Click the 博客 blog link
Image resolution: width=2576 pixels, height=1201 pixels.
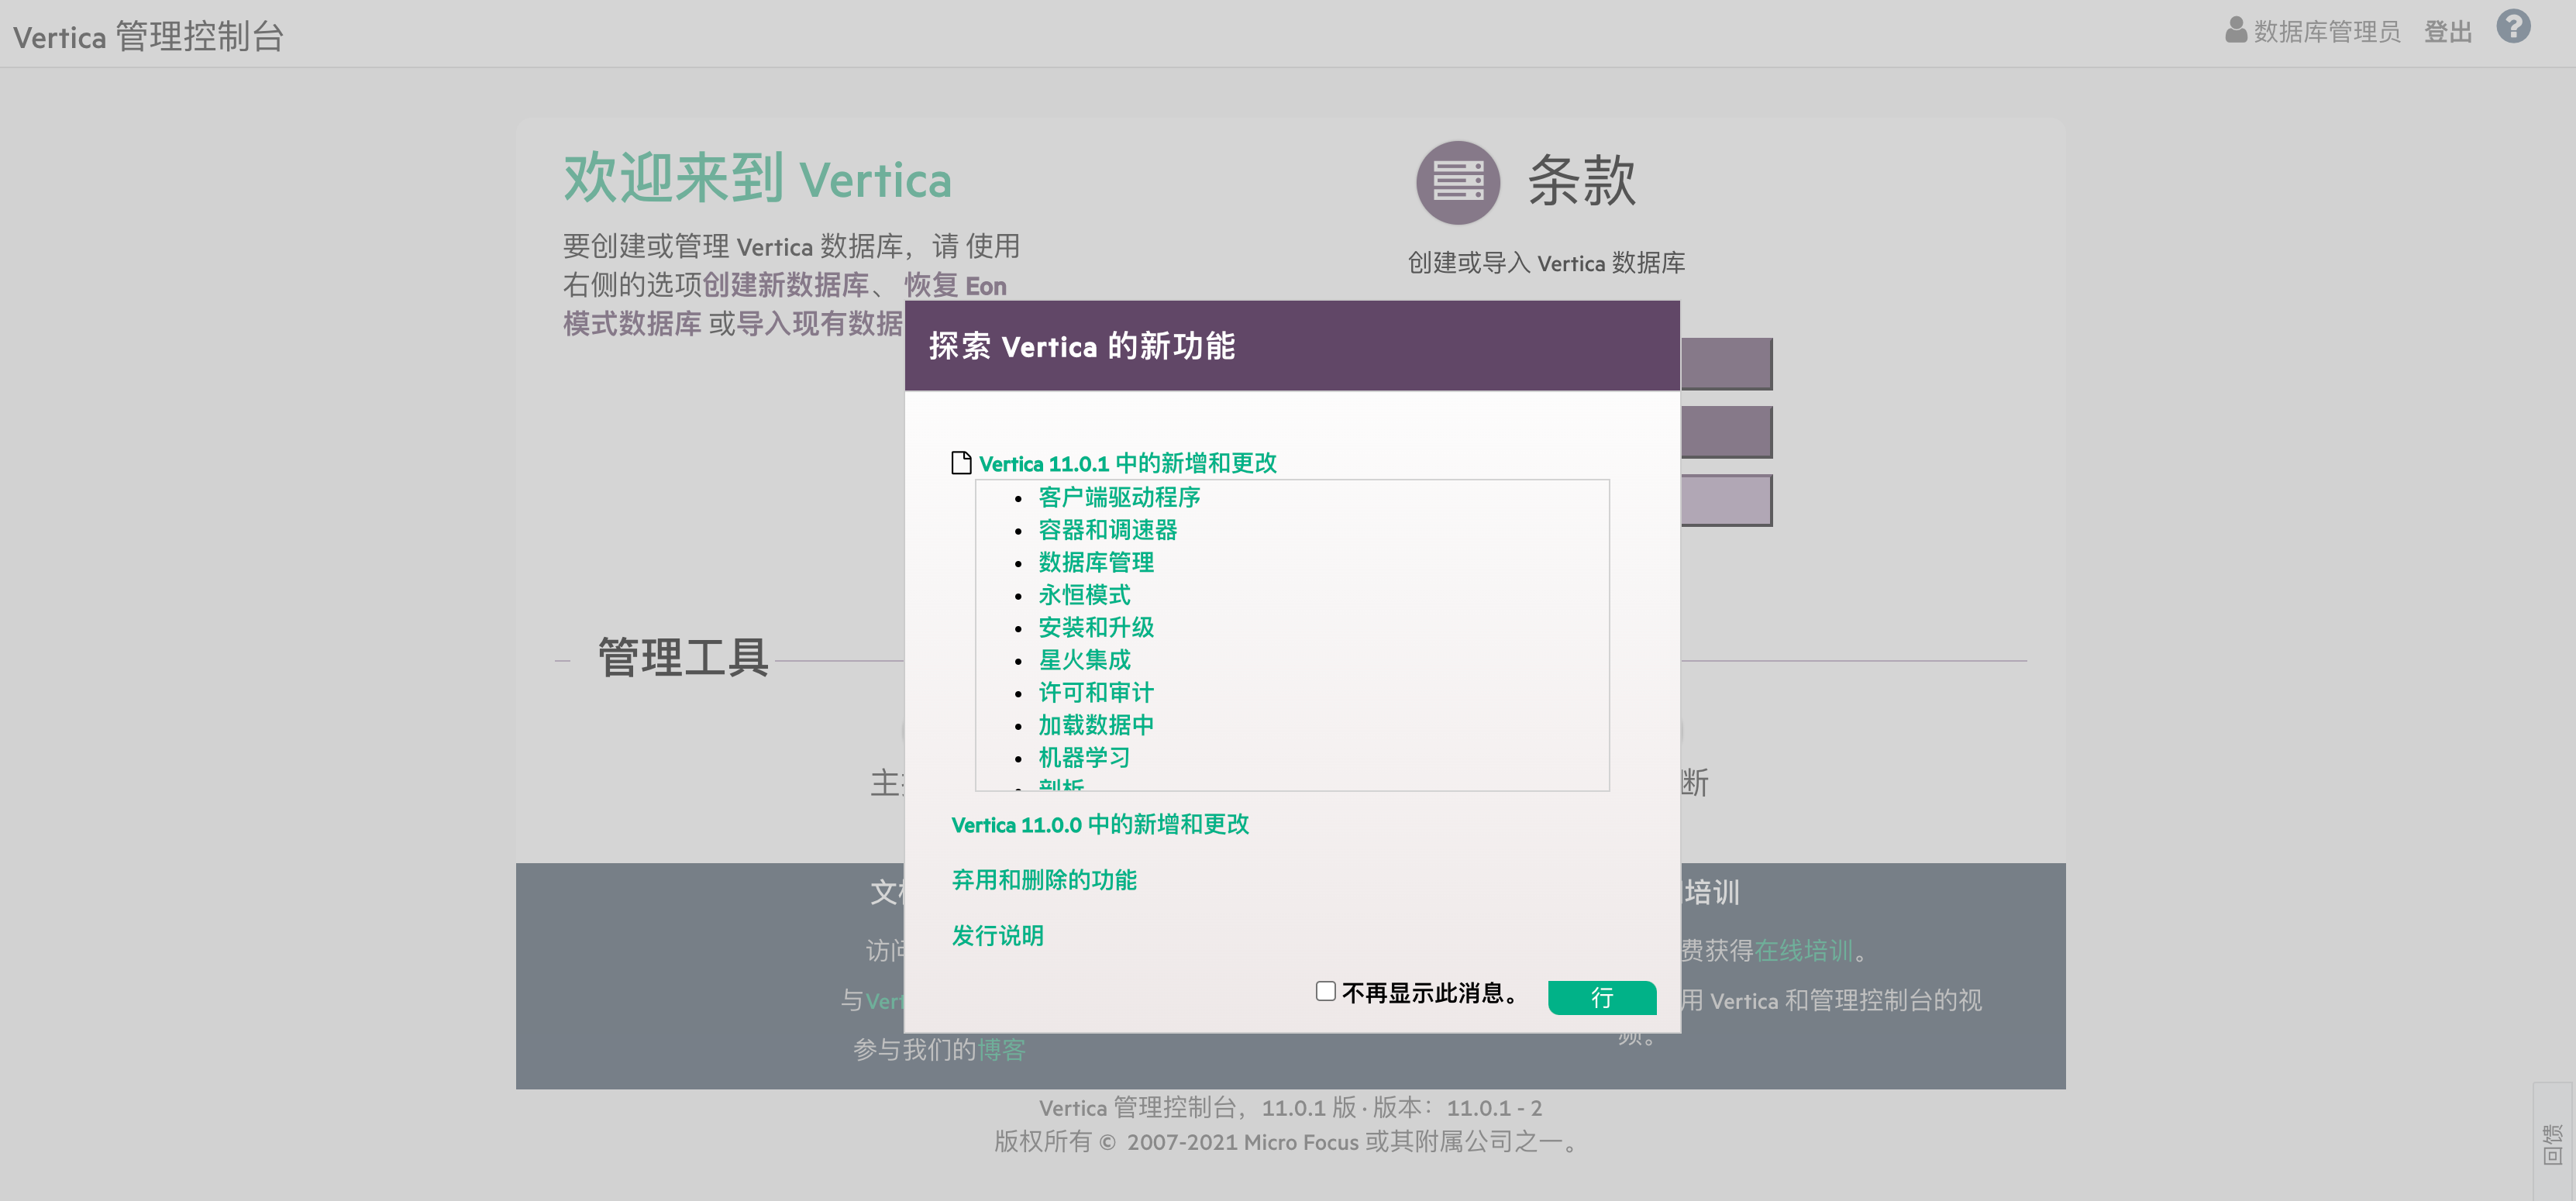(x=1001, y=1050)
